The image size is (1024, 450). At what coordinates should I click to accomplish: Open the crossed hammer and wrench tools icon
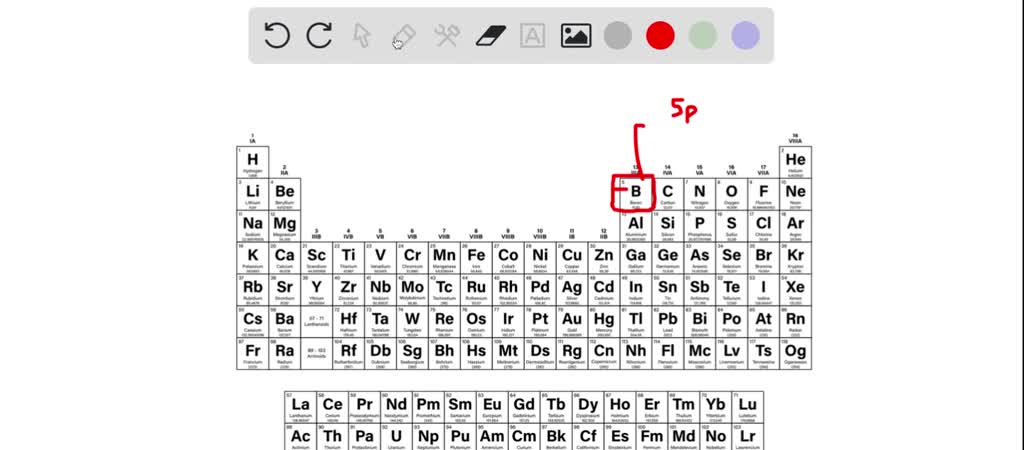coord(446,36)
